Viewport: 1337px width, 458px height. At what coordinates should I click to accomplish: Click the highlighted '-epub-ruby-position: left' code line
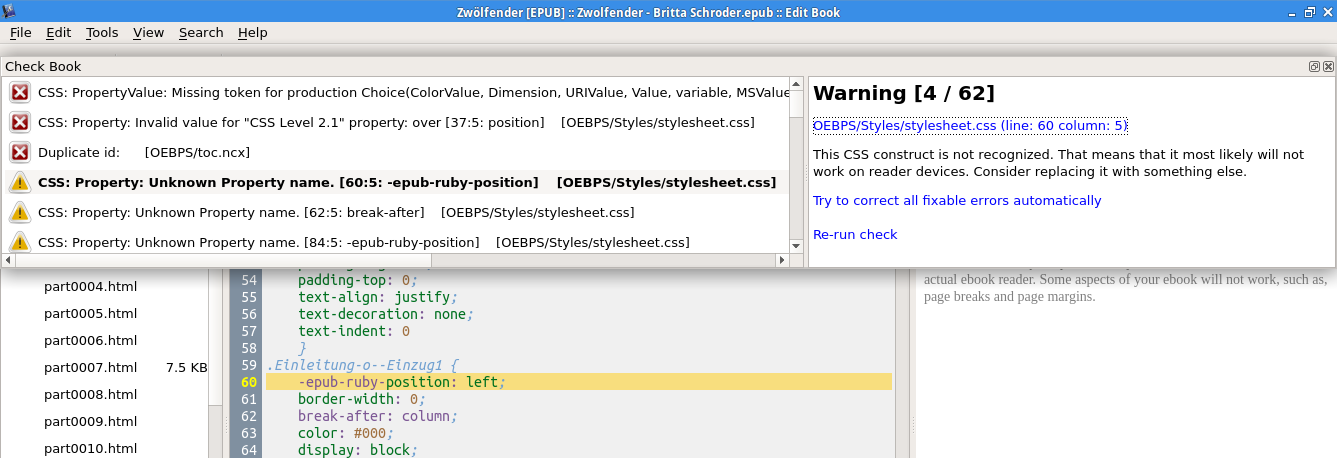click(x=579, y=382)
